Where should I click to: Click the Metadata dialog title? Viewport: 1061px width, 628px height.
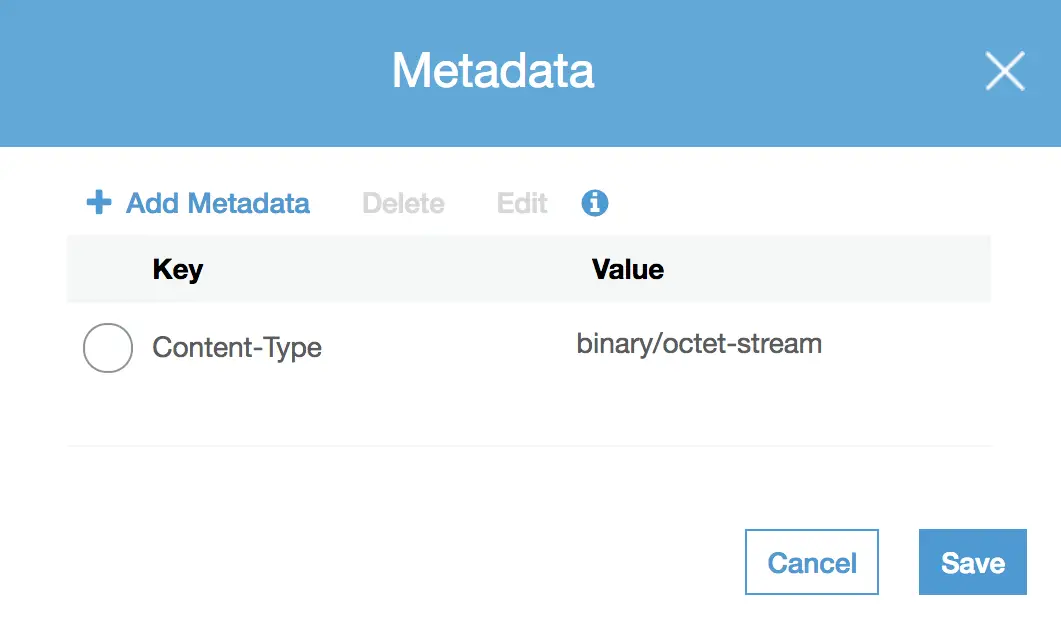tap(493, 70)
